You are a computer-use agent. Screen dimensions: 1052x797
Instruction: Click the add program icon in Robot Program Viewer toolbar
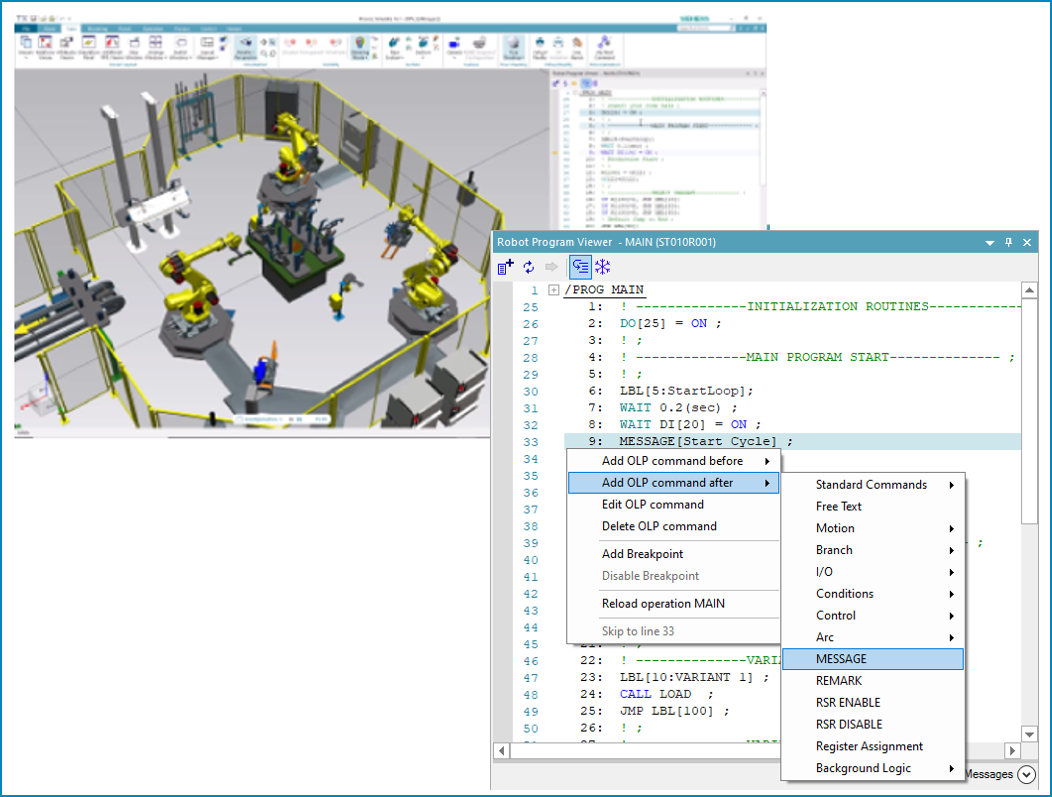click(506, 267)
